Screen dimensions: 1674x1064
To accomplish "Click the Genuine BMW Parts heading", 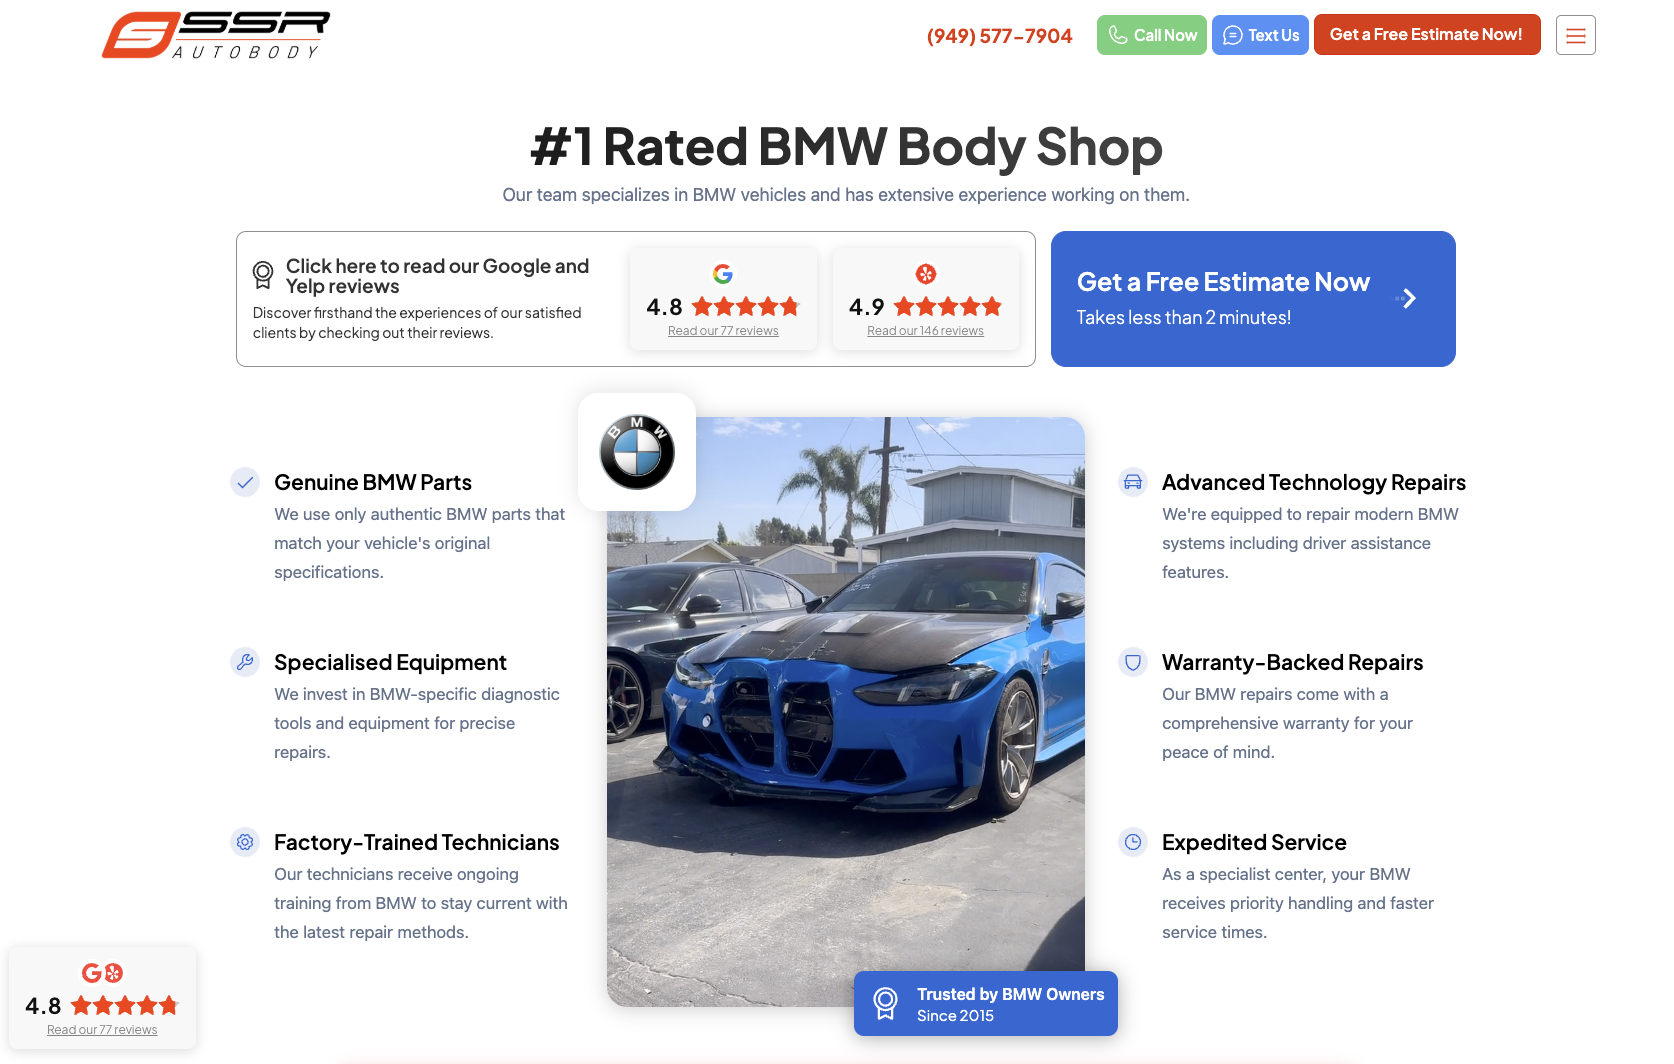I will tap(373, 482).
